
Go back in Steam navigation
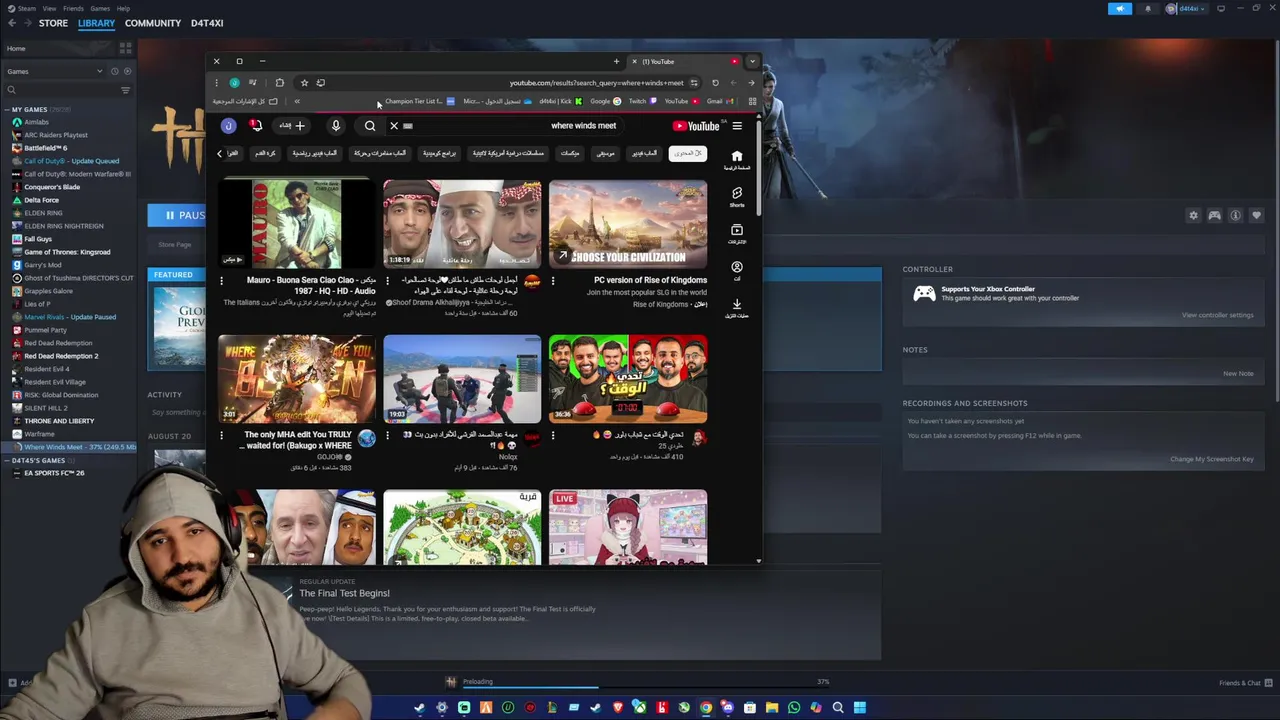[10, 23]
